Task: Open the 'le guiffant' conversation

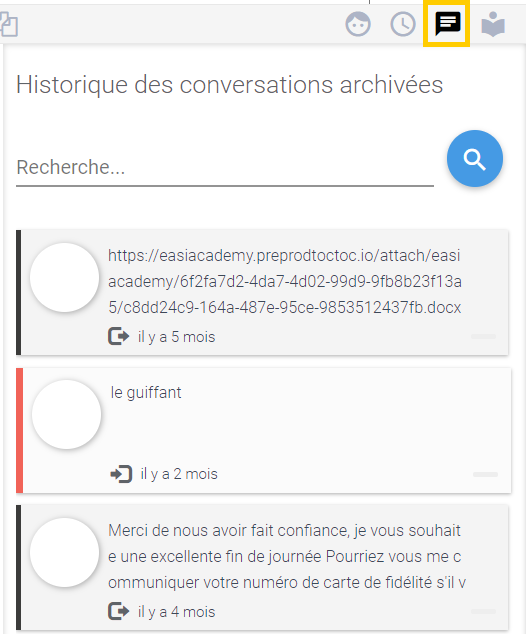Action: click(x=264, y=431)
